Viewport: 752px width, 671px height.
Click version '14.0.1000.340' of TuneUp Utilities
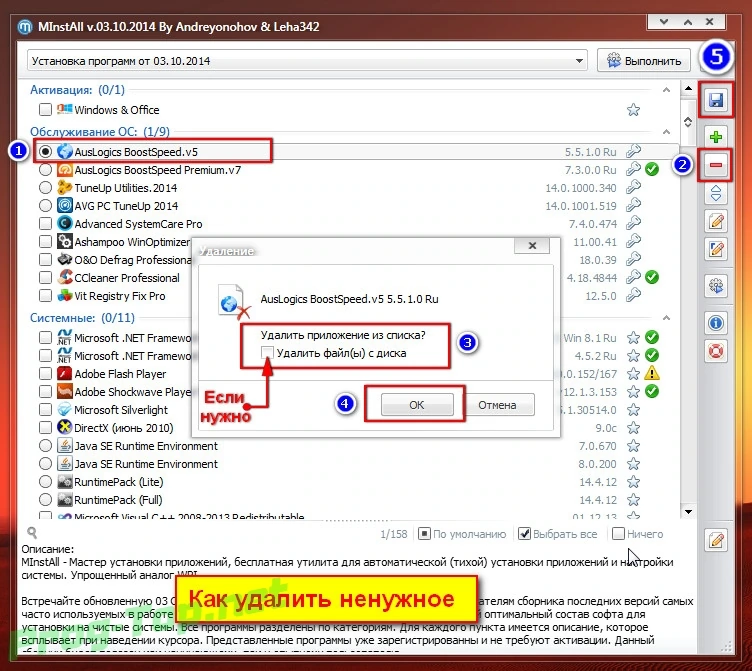click(581, 188)
